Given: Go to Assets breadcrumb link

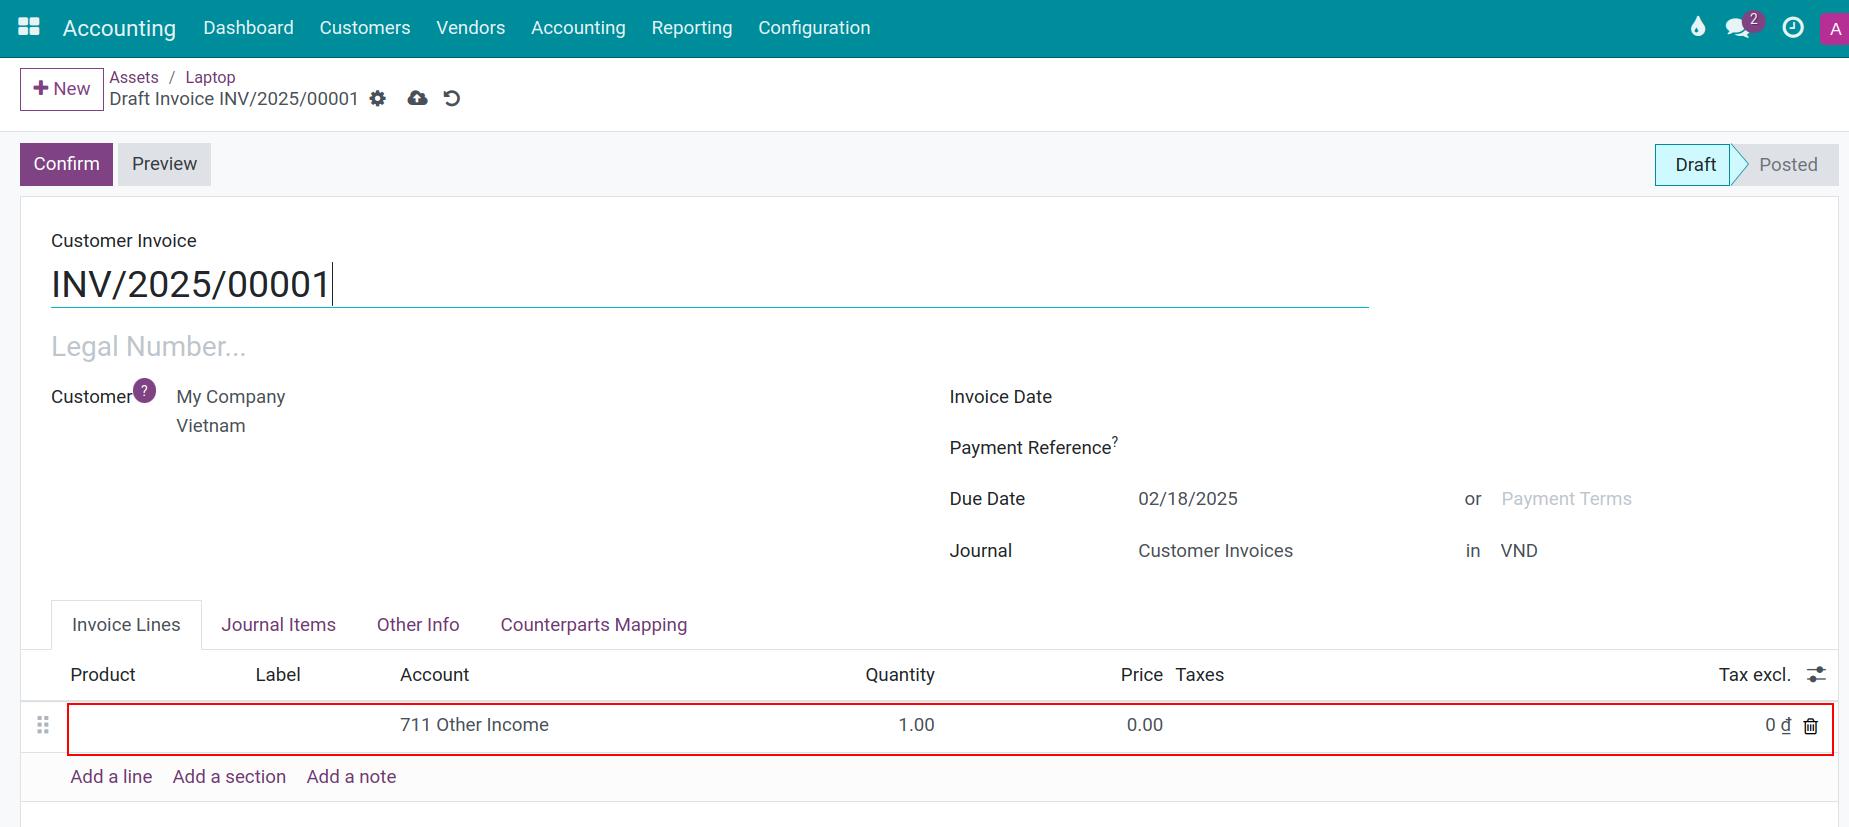Looking at the screenshot, I should 134,77.
